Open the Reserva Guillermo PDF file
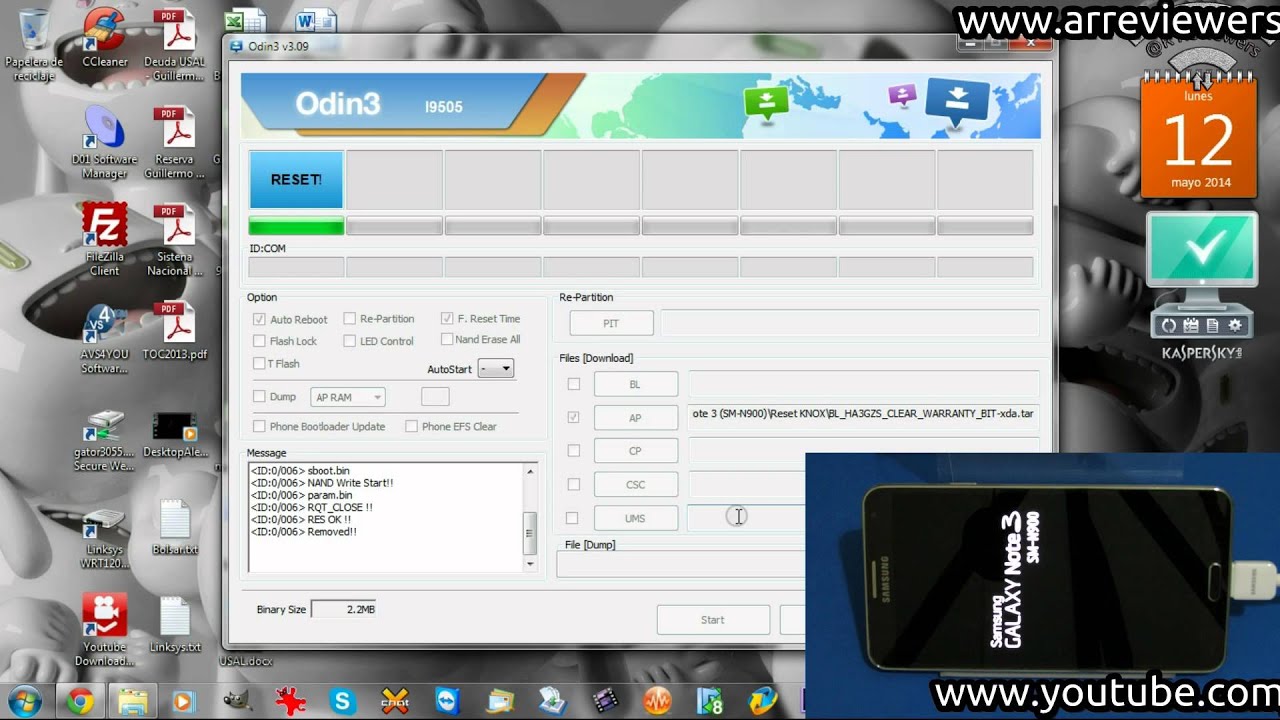 [174, 144]
